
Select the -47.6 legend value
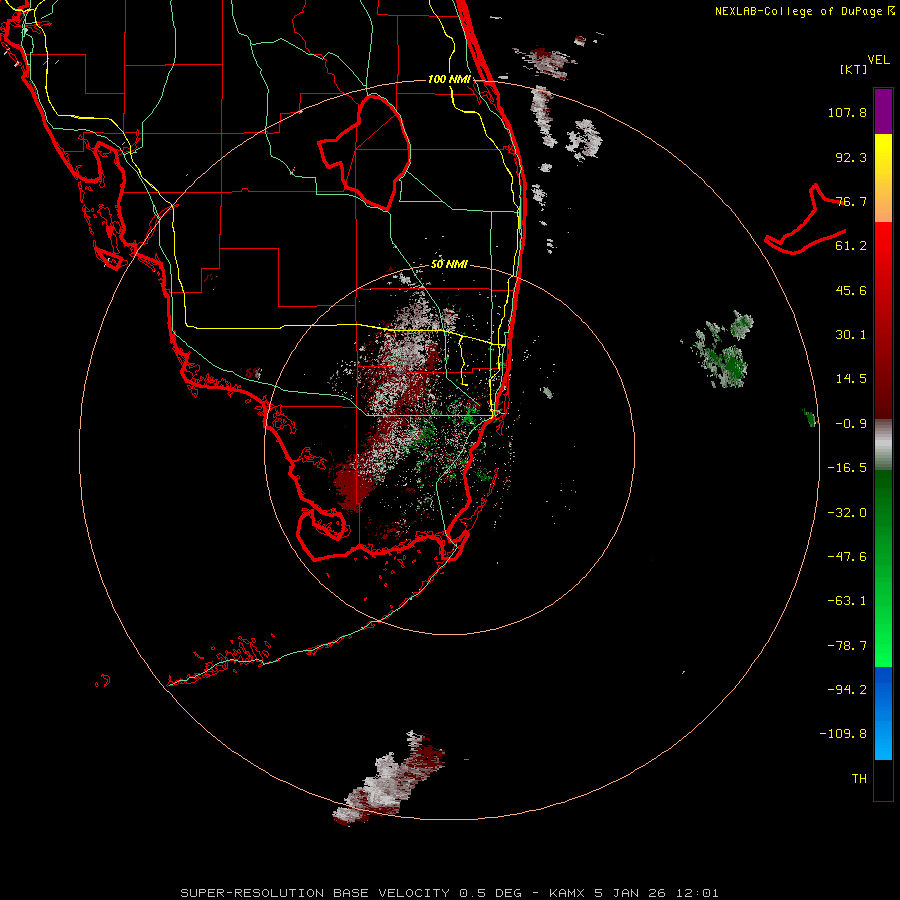[x=847, y=557]
